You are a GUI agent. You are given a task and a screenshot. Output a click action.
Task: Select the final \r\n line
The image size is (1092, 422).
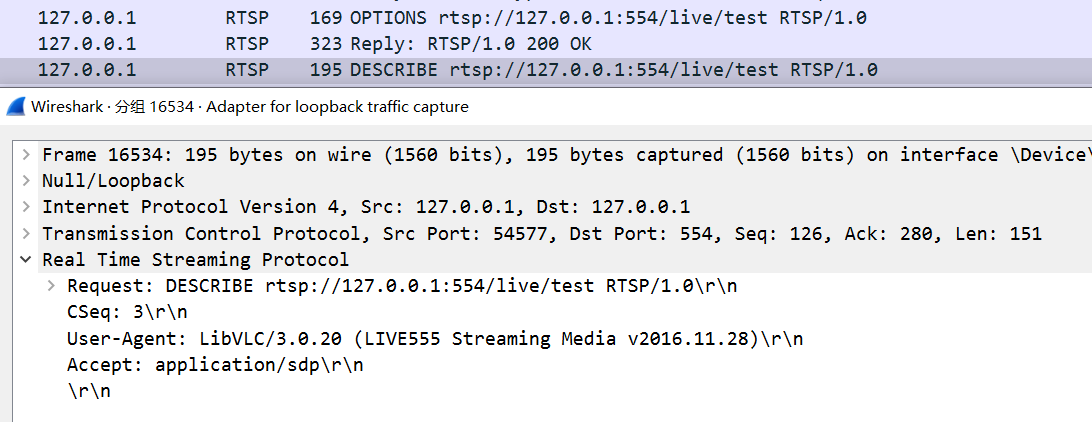(88, 391)
